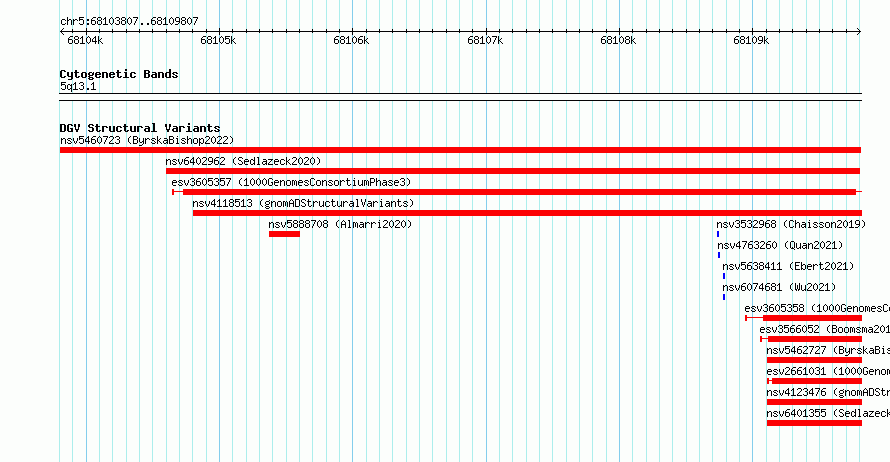Open the nsv6402962 (Sedlazeck2020) variant label
This screenshot has width=890, height=462.
tap(244, 161)
